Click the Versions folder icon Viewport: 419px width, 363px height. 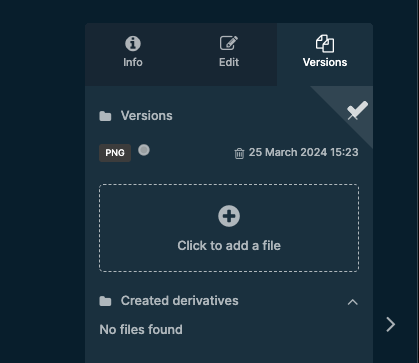[105, 116]
